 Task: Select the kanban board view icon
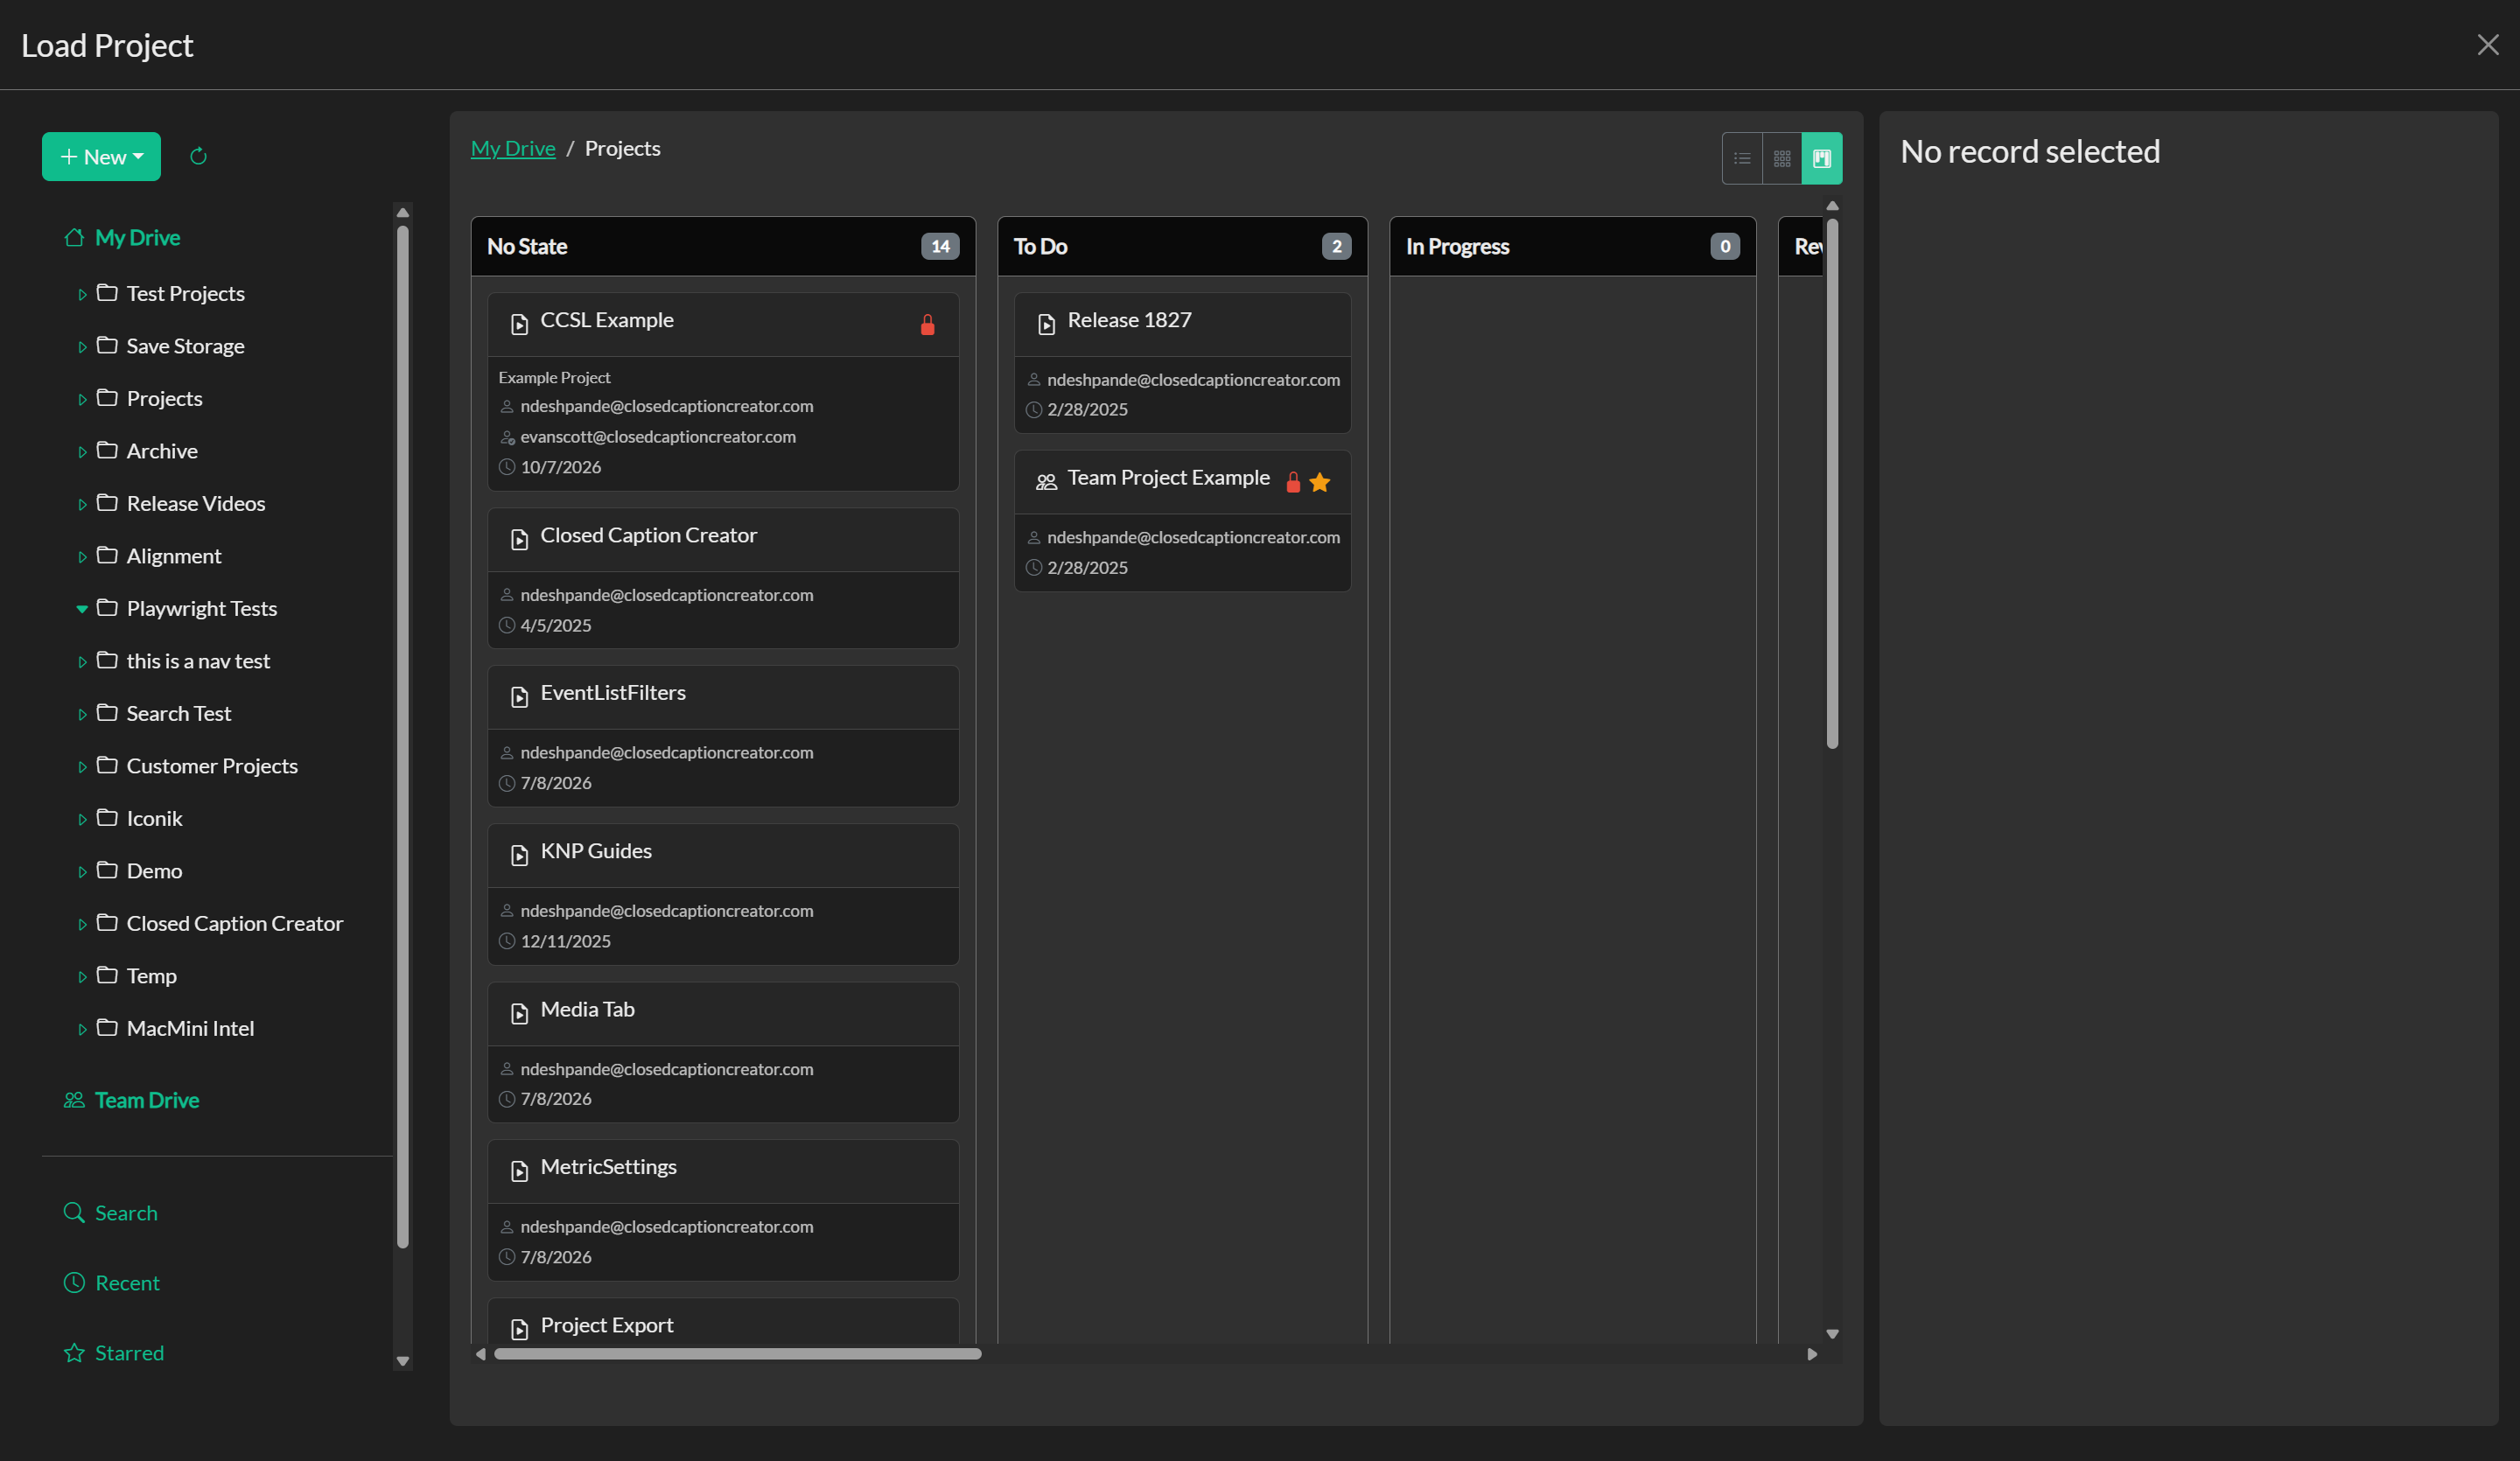click(1822, 158)
